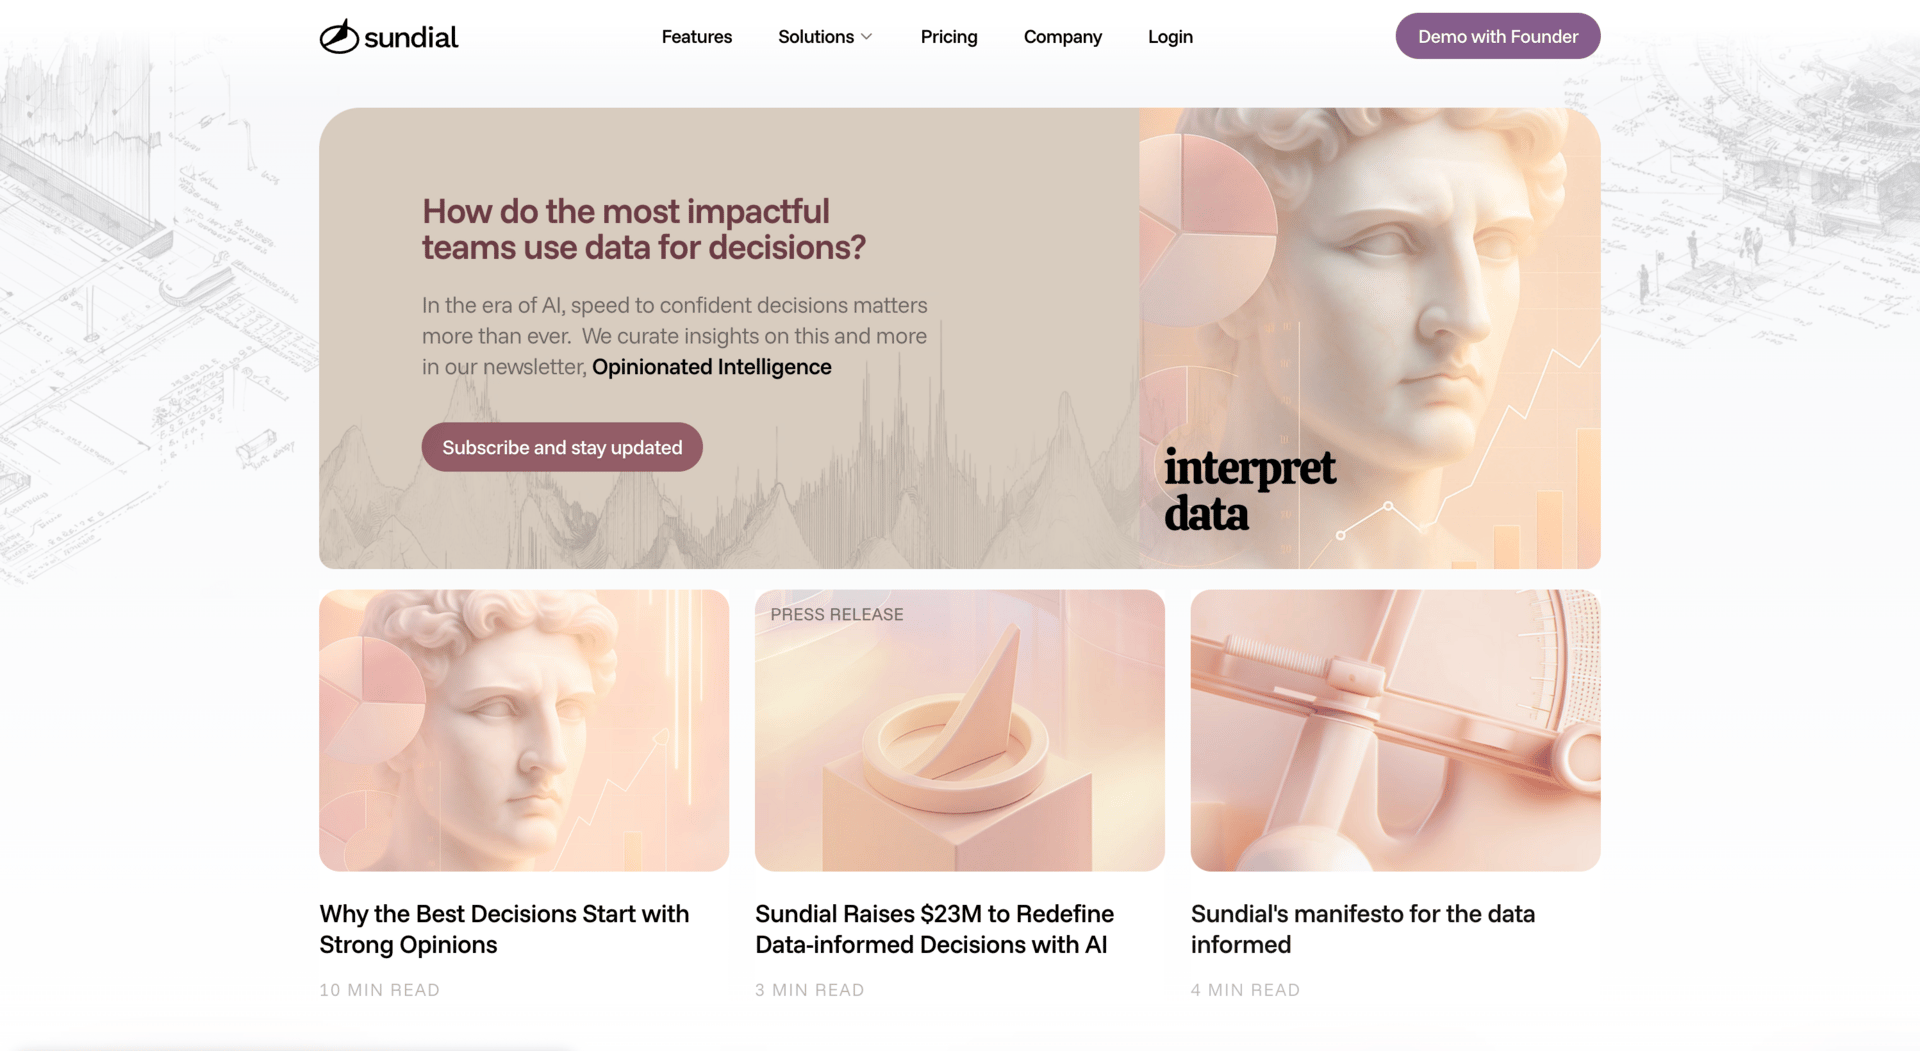Click the Sundial logo icon
Screen dimensions: 1920x1051
point(339,36)
